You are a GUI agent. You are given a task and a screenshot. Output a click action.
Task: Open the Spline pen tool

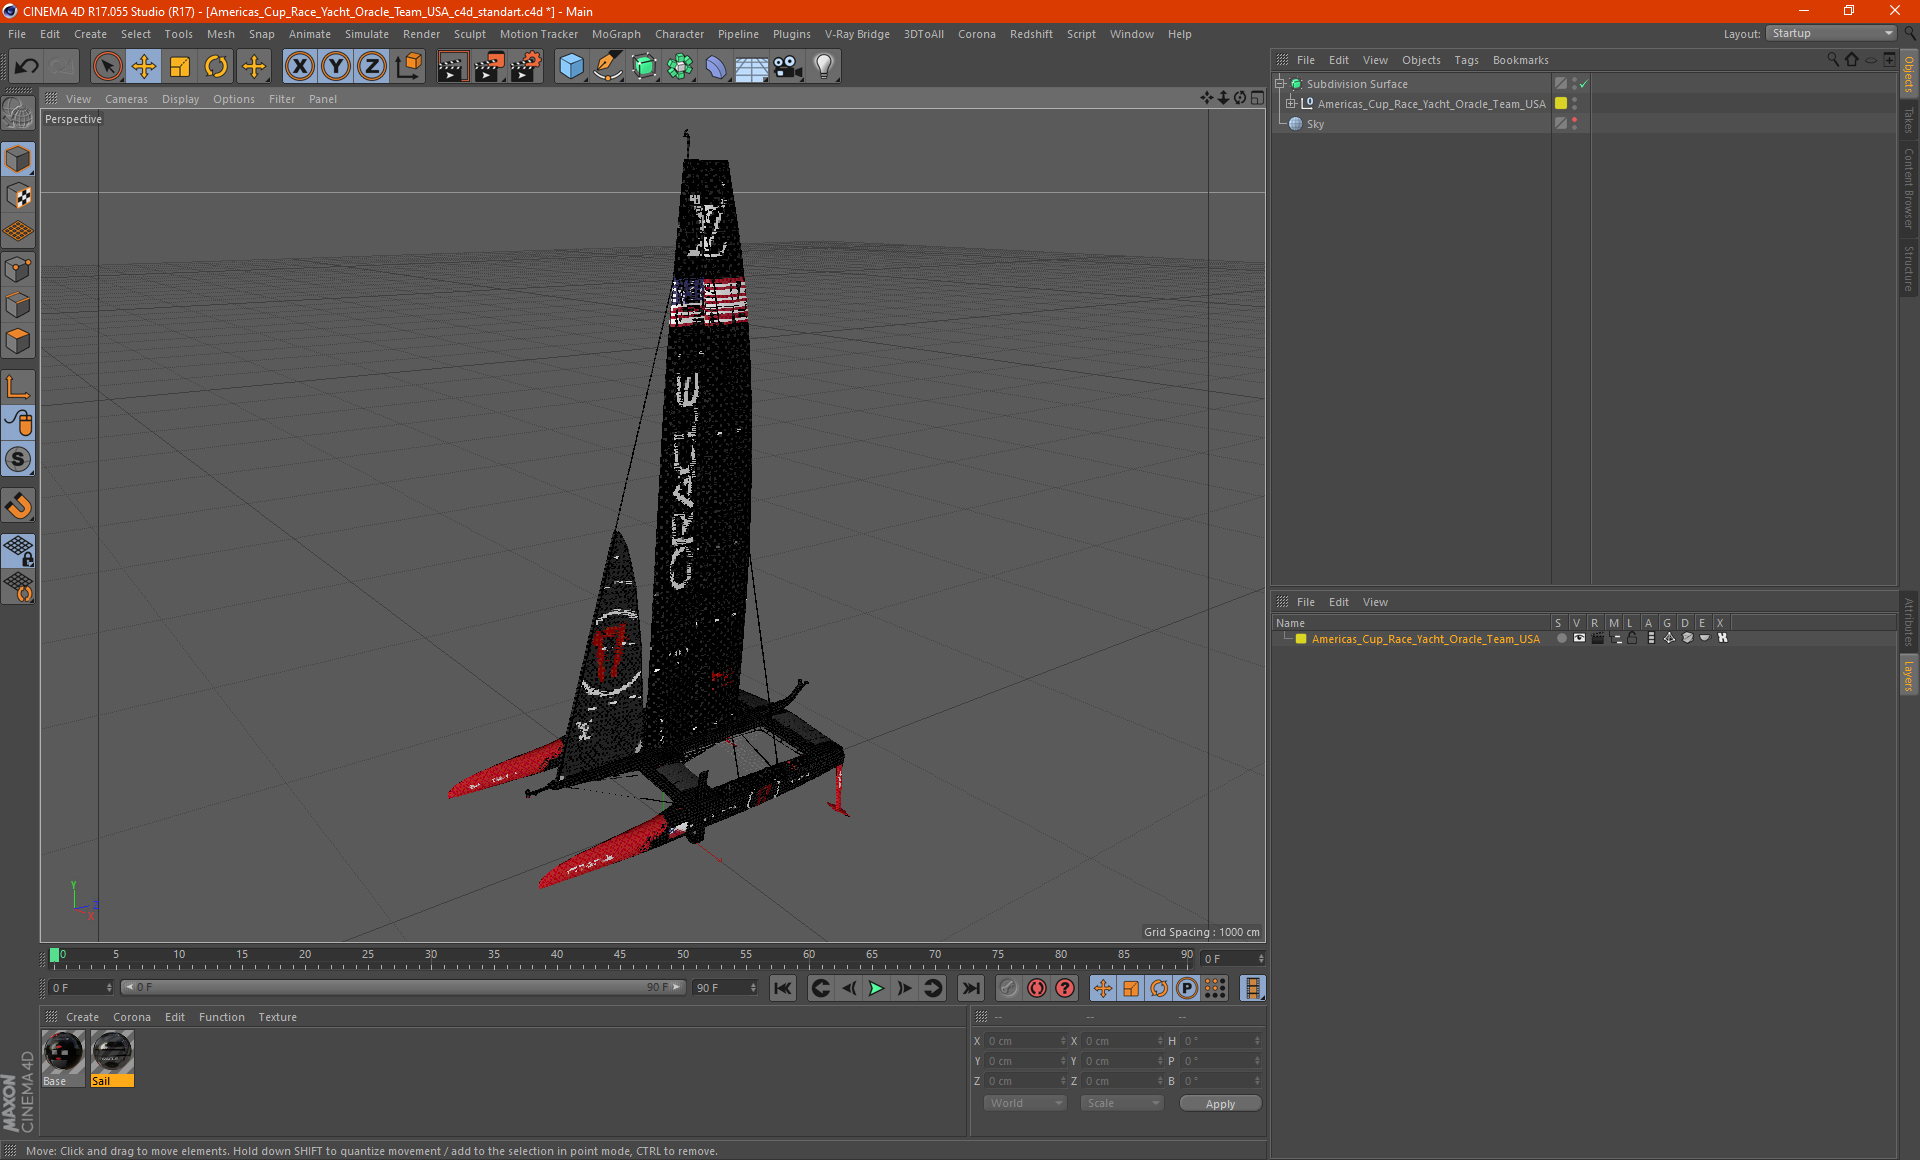click(x=607, y=67)
